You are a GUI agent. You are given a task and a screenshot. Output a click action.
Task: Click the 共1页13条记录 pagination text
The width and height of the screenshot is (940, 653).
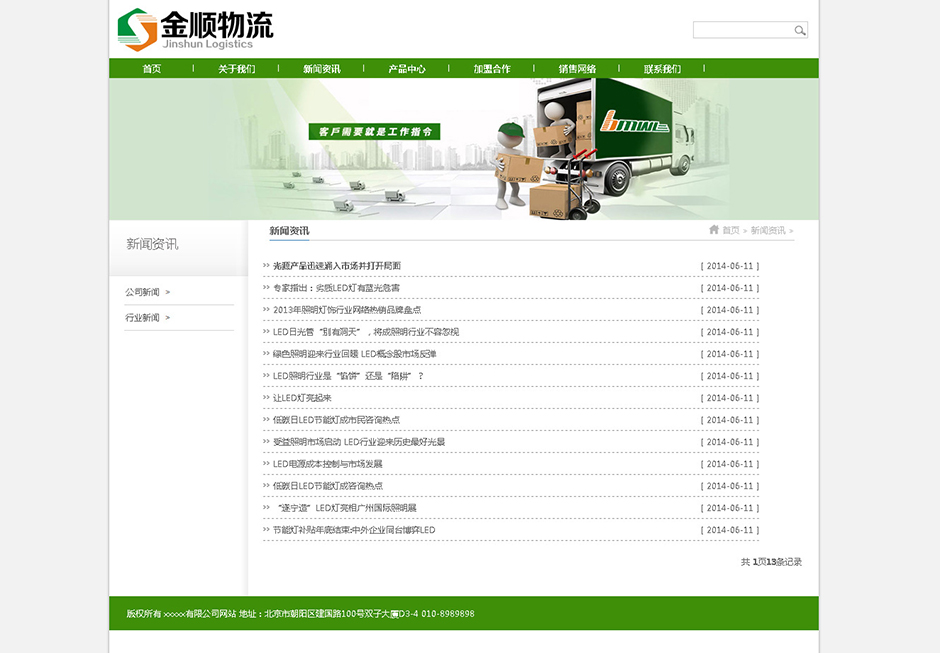[771, 562]
